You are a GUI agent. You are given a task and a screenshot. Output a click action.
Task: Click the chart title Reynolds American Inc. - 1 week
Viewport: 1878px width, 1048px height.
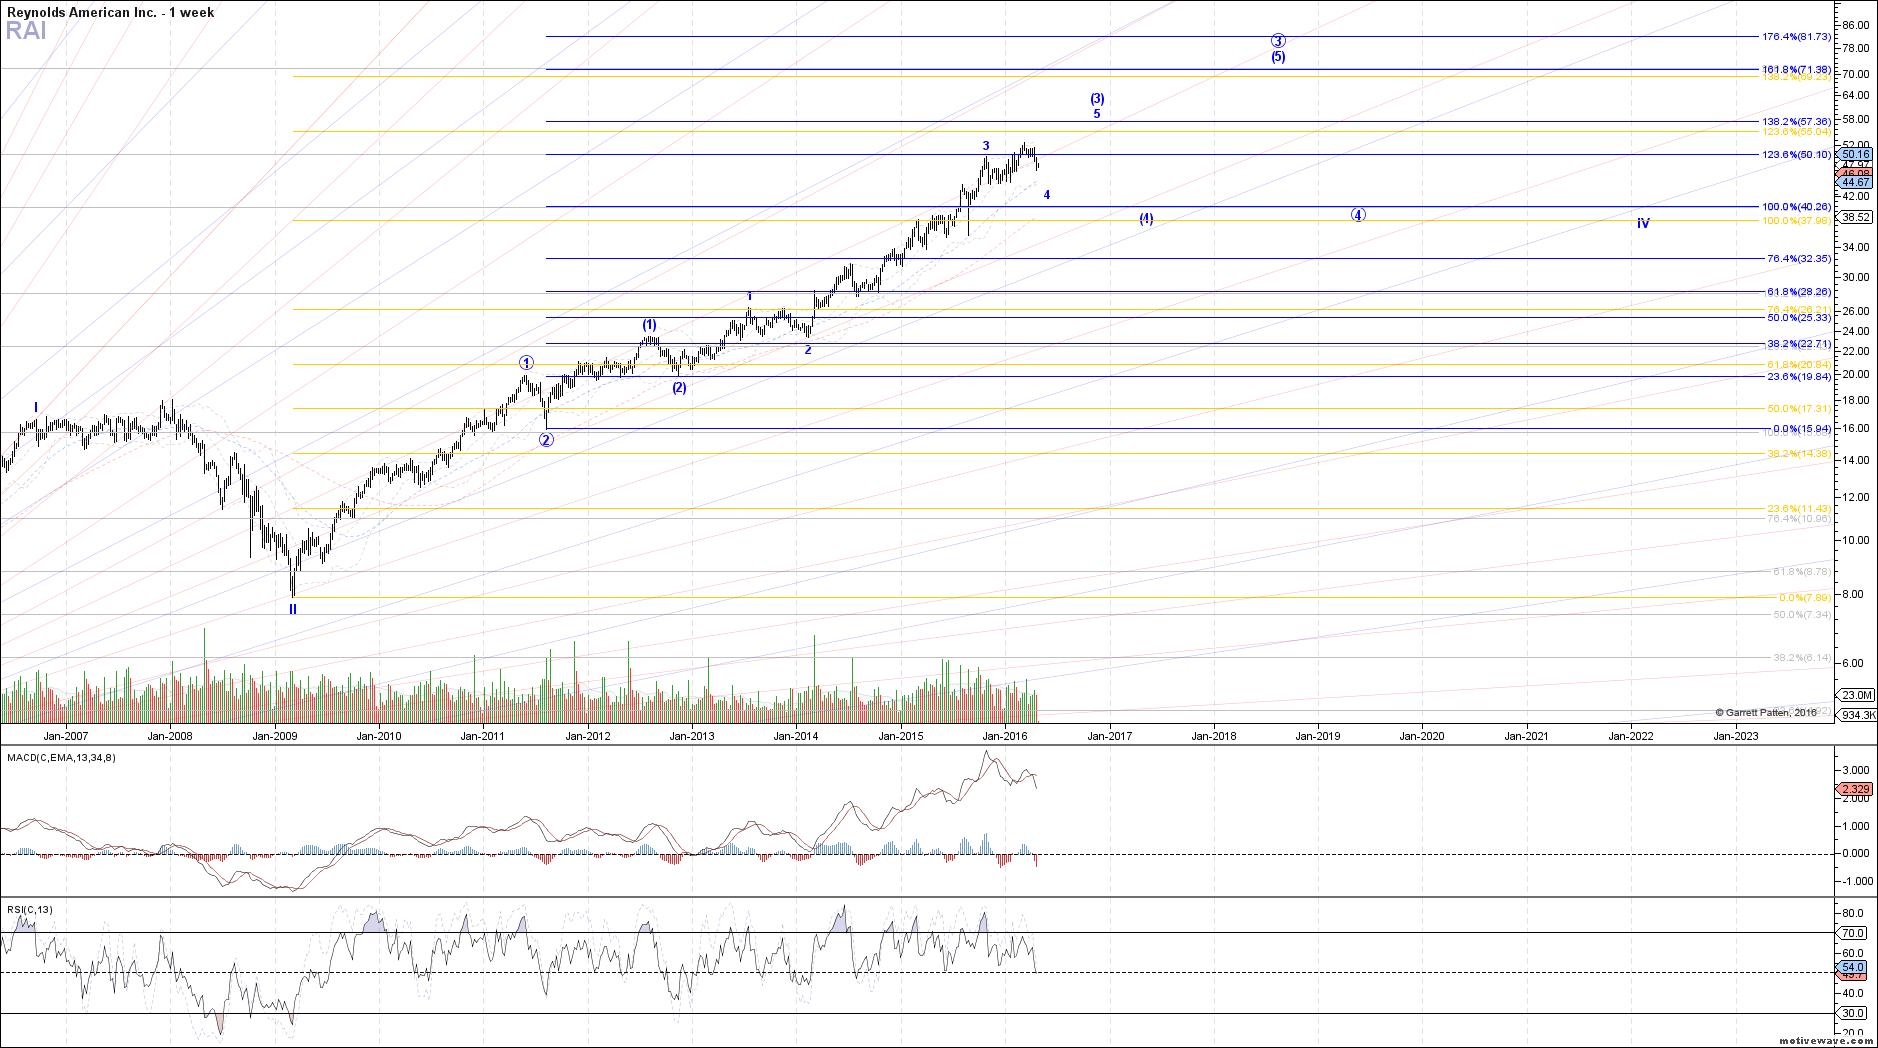click(x=111, y=13)
